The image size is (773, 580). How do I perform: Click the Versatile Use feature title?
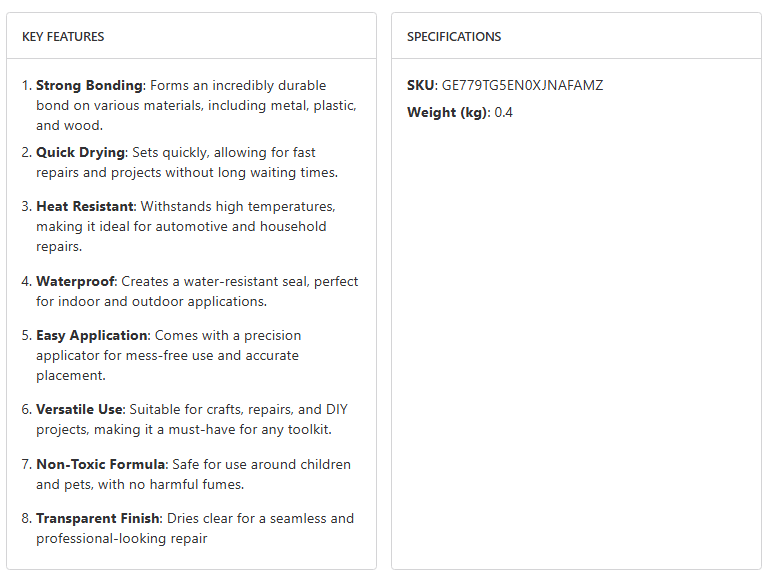(80, 410)
